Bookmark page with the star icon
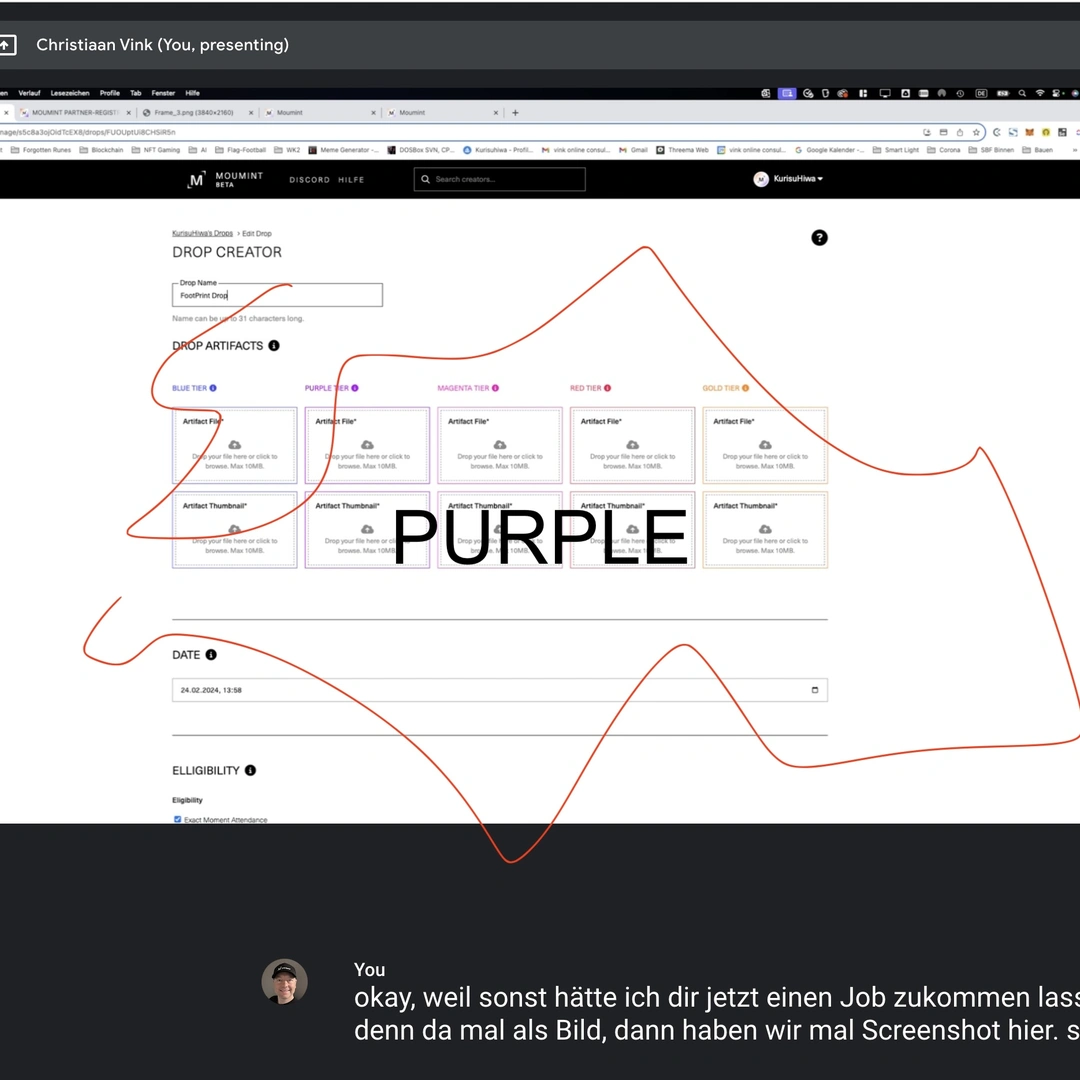This screenshot has width=1080, height=1080. (x=976, y=132)
